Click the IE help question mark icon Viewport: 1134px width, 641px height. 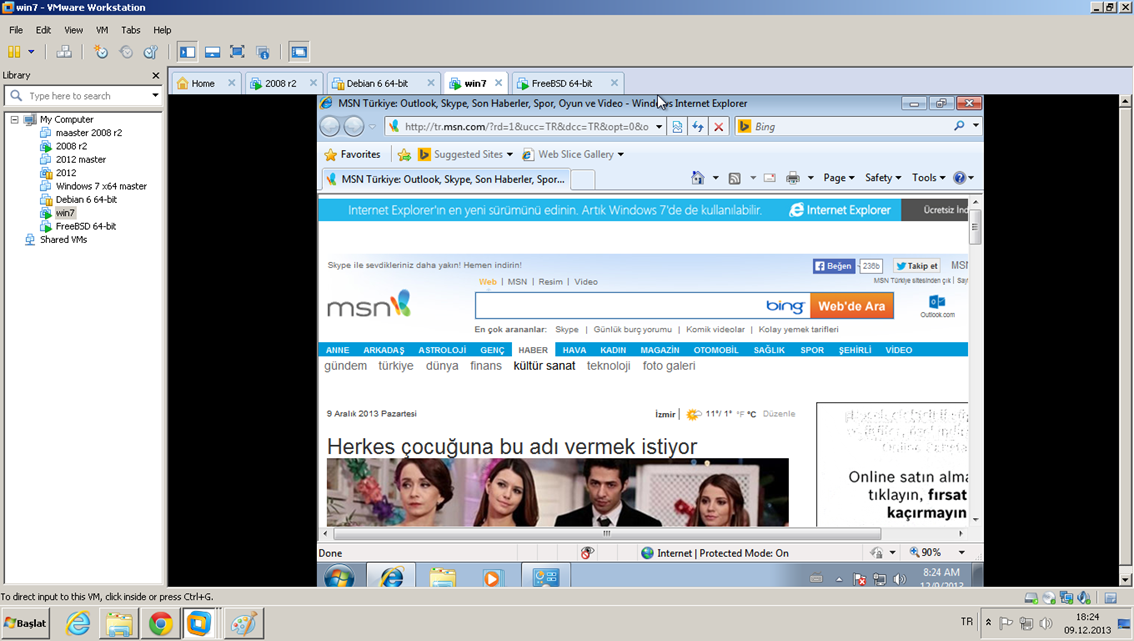[x=960, y=178]
